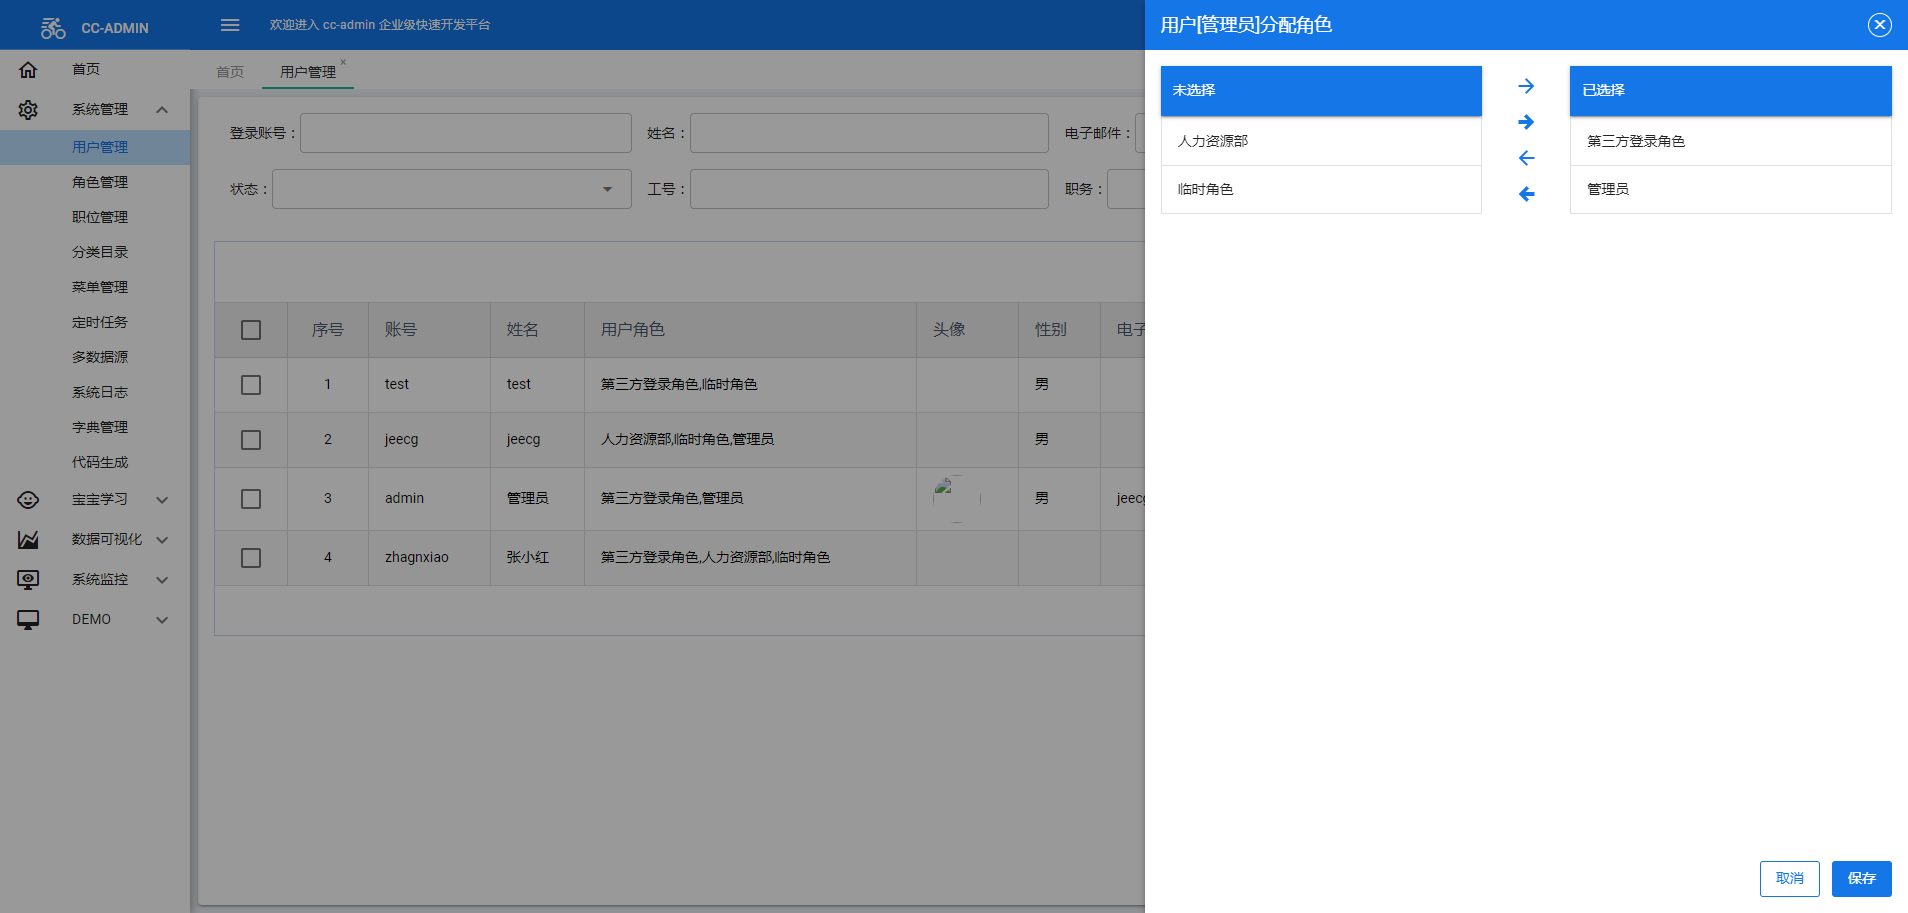Open 字典管理 menu item
The image size is (1908, 913).
pyautogui.click(x=95, y=427)
